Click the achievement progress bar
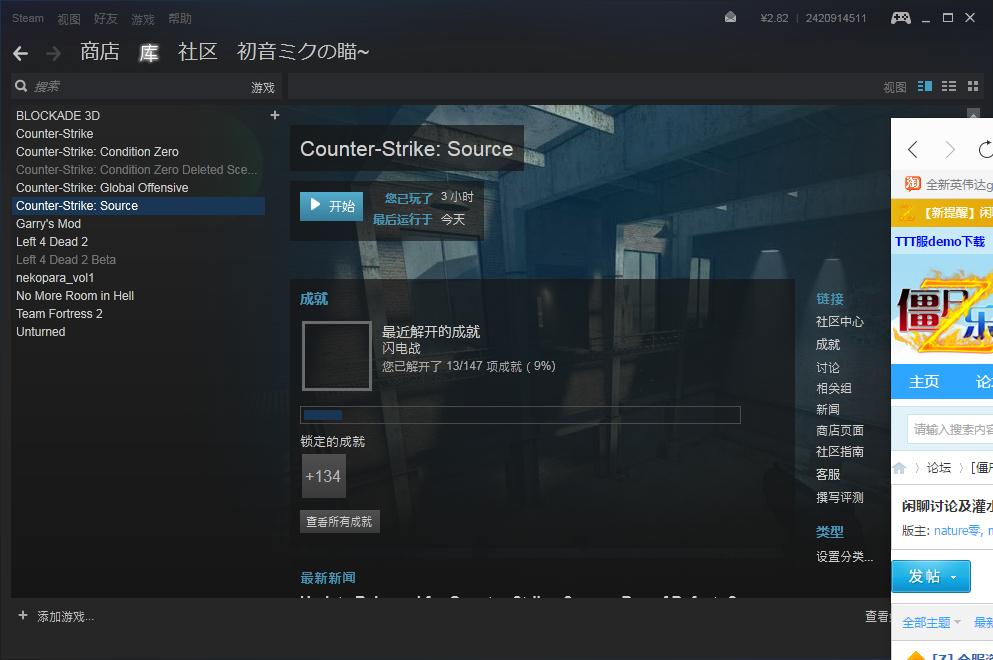 pyautogui.click(x=520, y=415)
